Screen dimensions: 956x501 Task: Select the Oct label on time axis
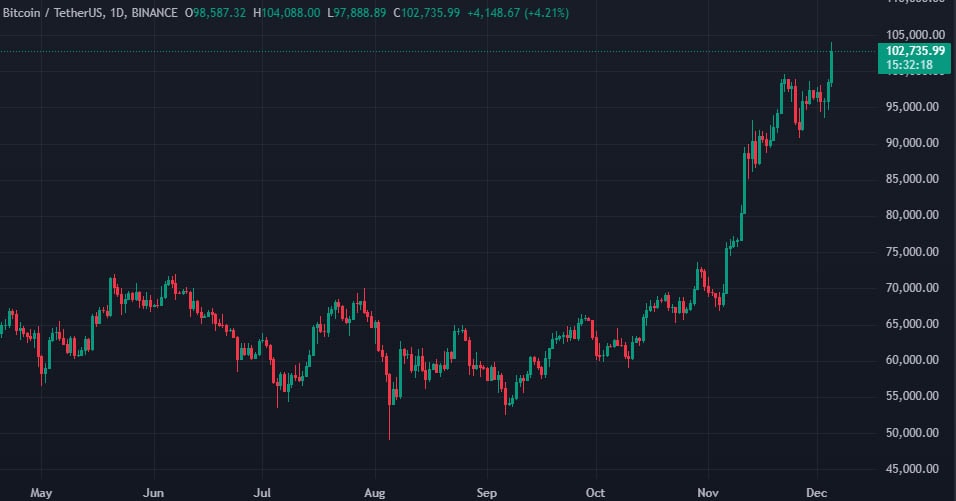(595, 492)
